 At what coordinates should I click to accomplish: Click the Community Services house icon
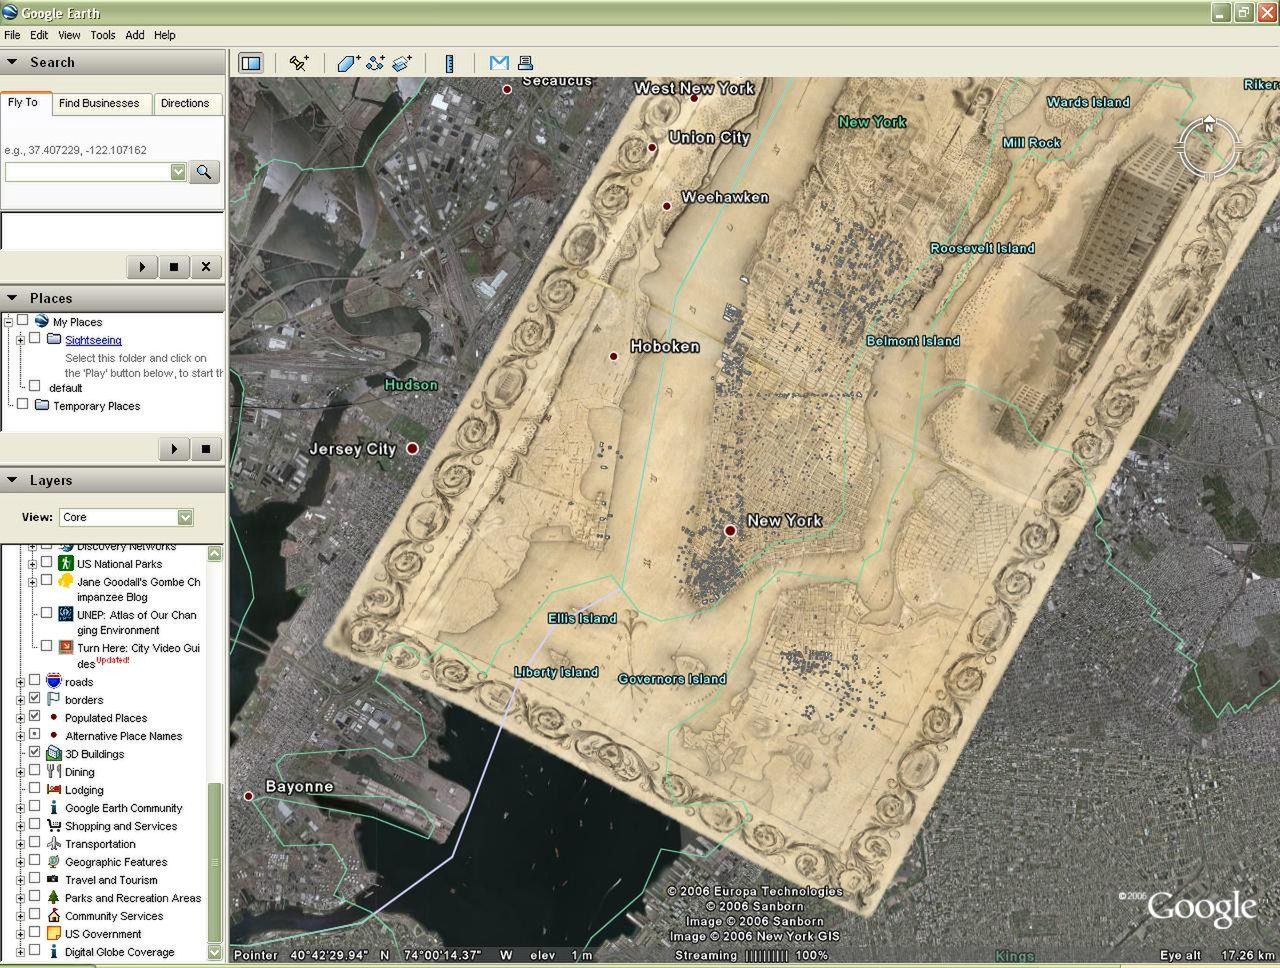(x=54, y=915)
